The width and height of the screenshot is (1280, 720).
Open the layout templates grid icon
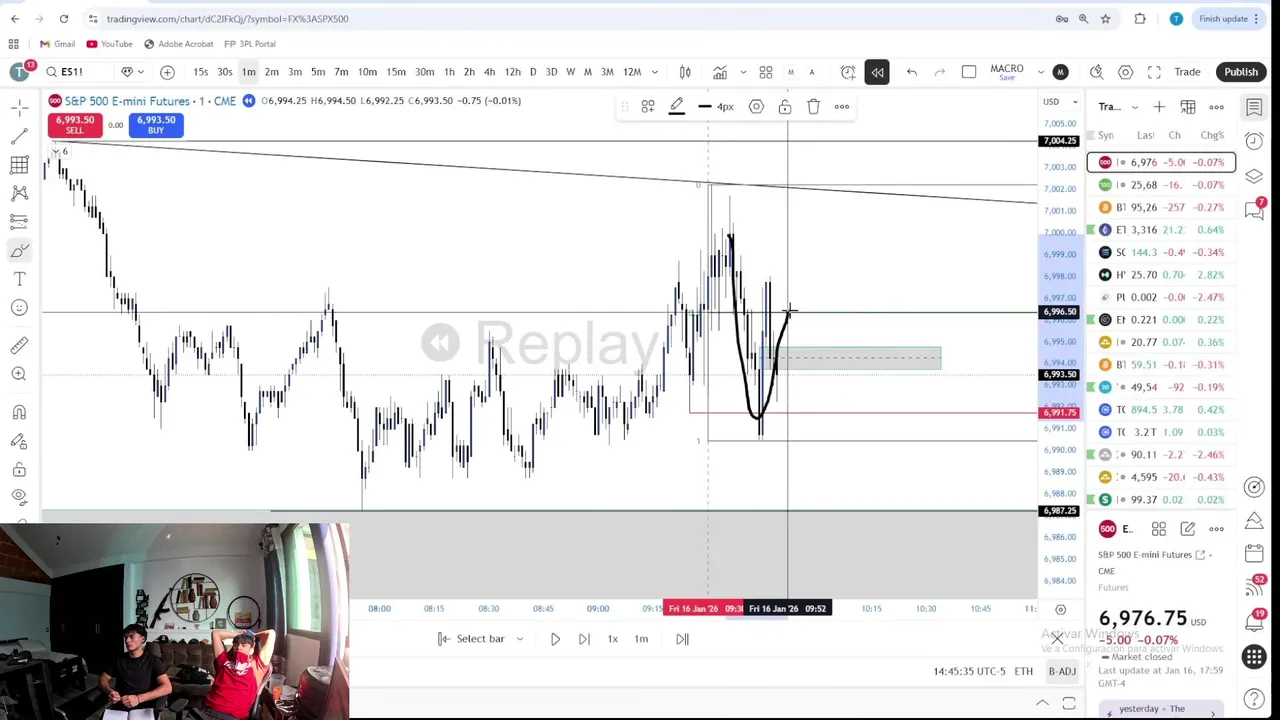[x=766, y=72]
